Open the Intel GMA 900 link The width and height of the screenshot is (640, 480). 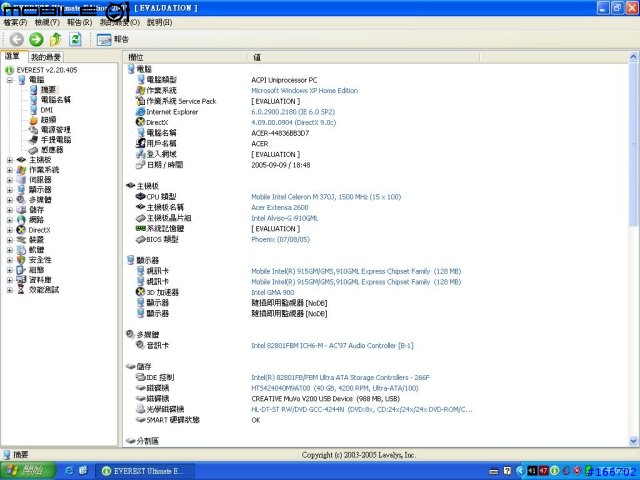(273, 292)
